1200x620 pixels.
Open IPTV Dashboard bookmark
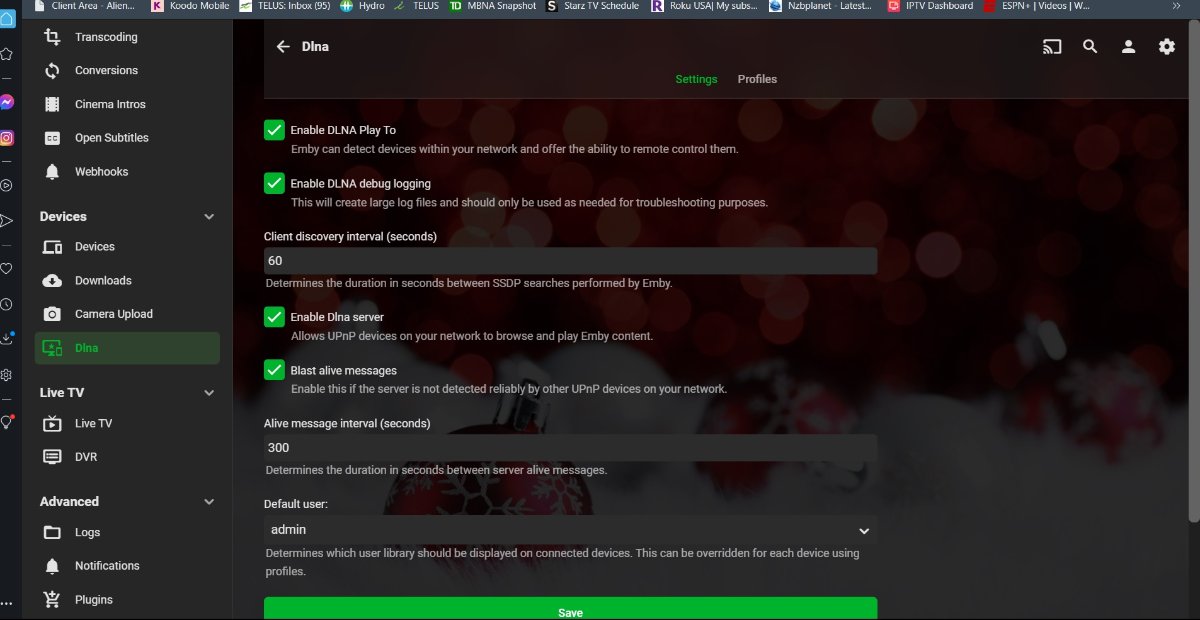coord(930,6)
